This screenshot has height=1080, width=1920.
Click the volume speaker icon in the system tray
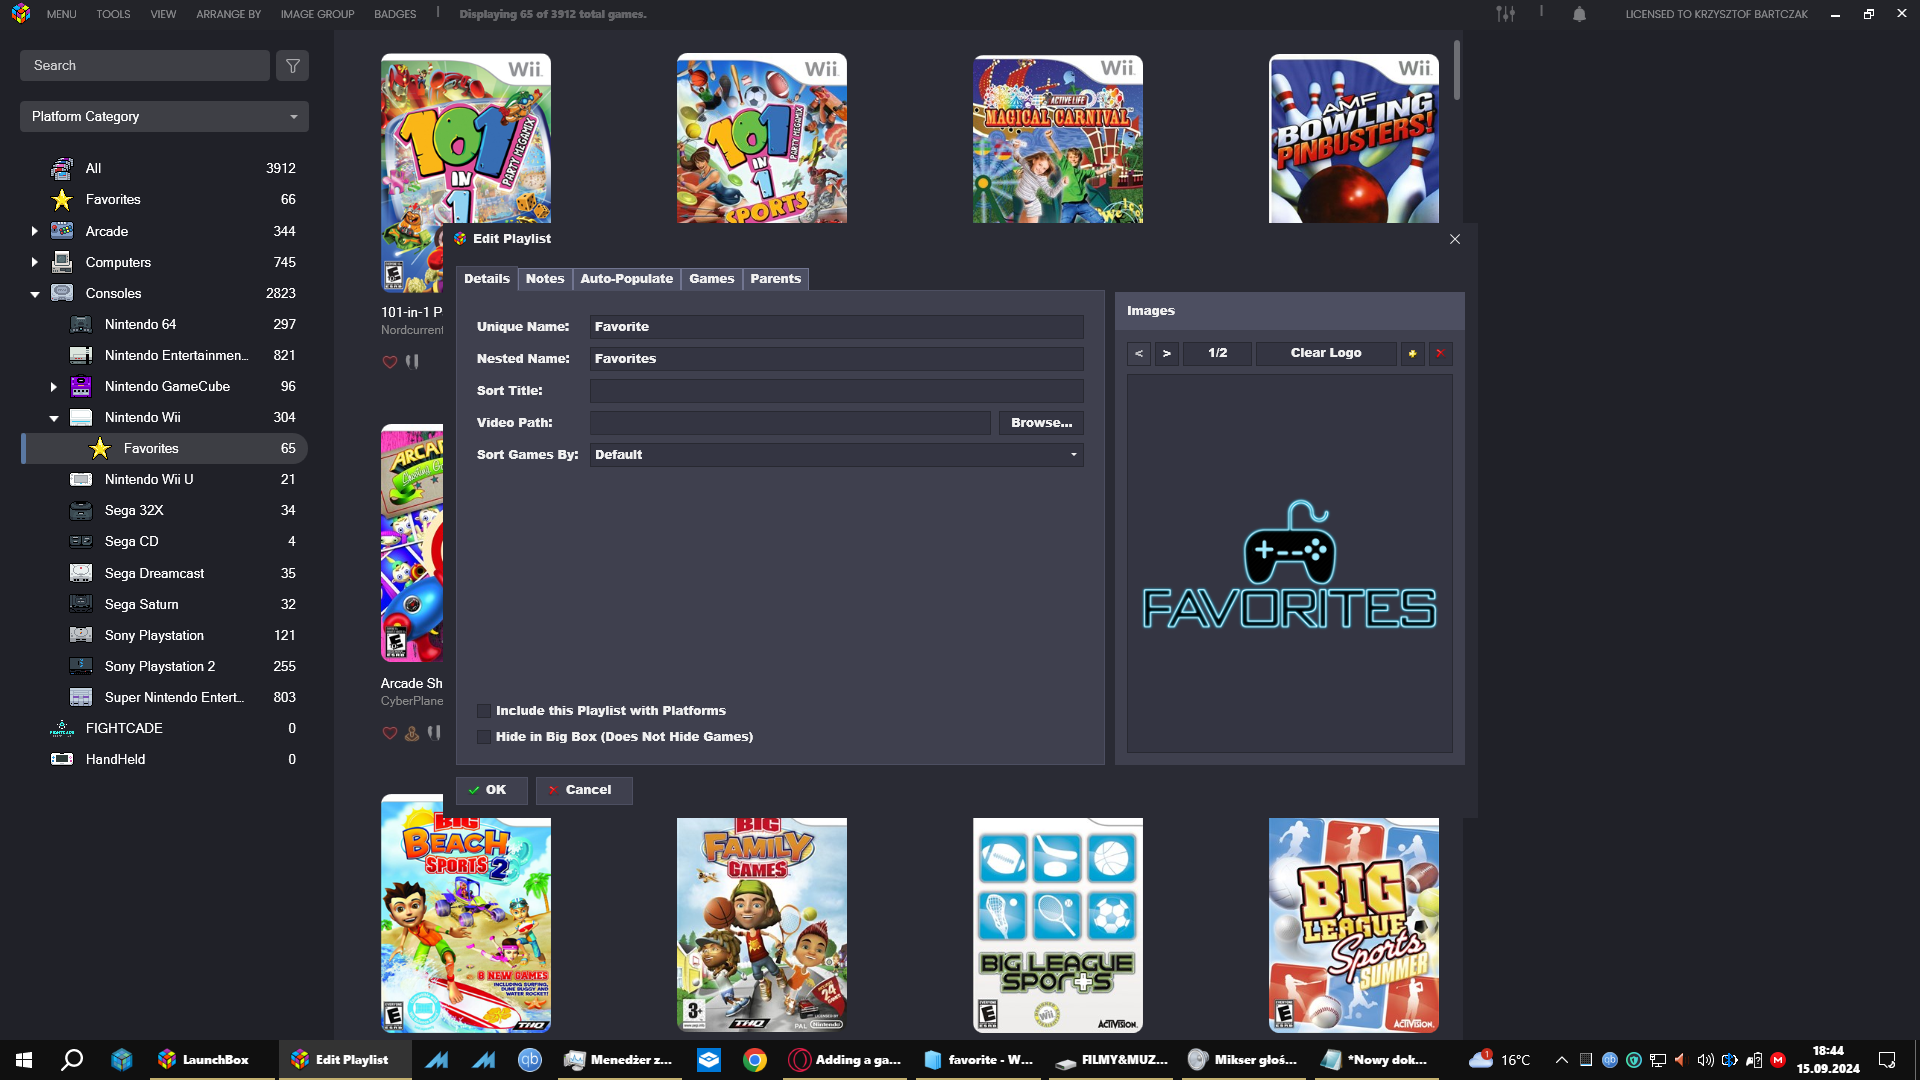click(x=1705, y=1060)
